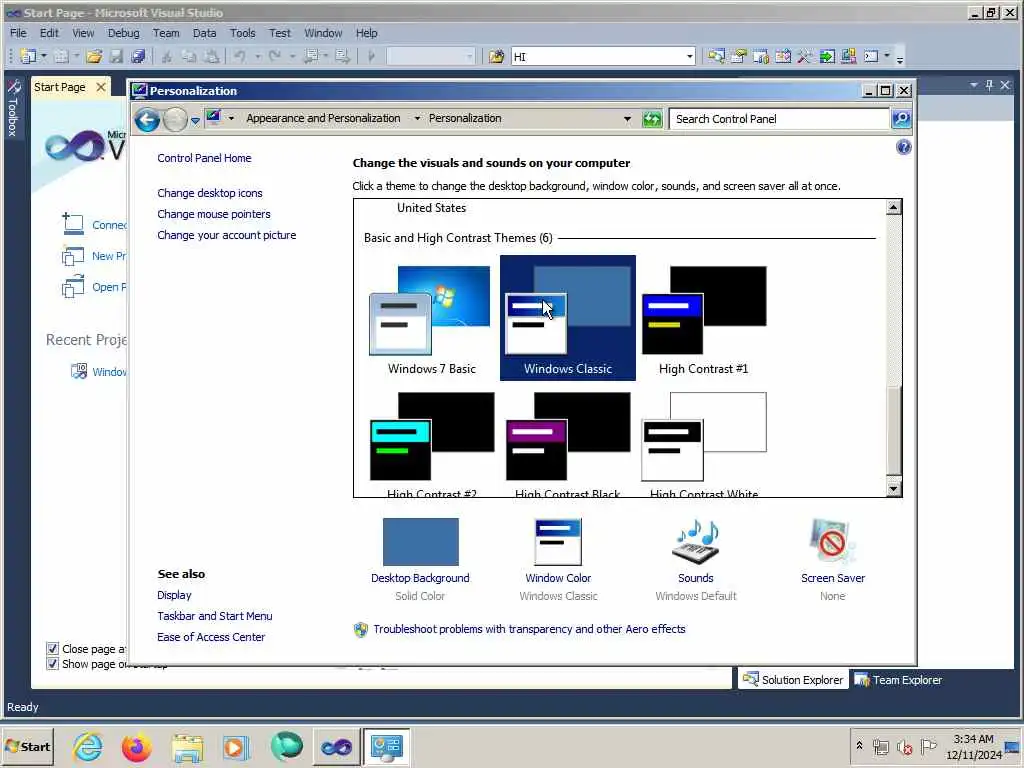1024x768 pixels.
Task: Switch to the Team Explorer tab
Action: click(x=898, y=680)
